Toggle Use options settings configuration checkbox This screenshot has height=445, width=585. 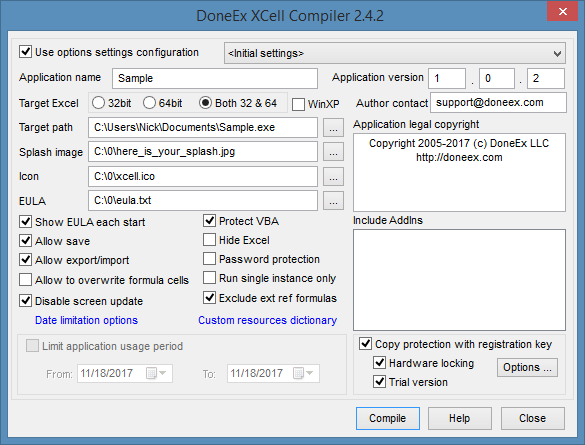click(25, 51)
